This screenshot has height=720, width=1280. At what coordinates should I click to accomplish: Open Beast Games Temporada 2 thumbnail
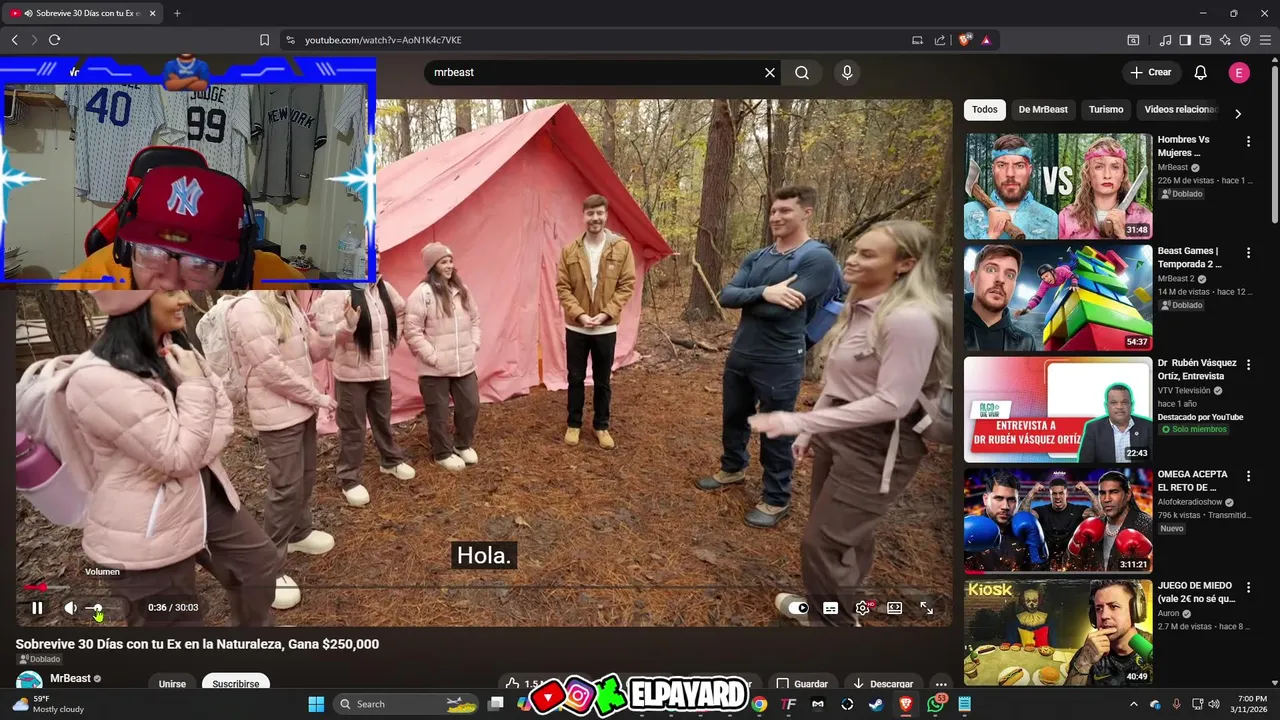tap(1058, 298)
